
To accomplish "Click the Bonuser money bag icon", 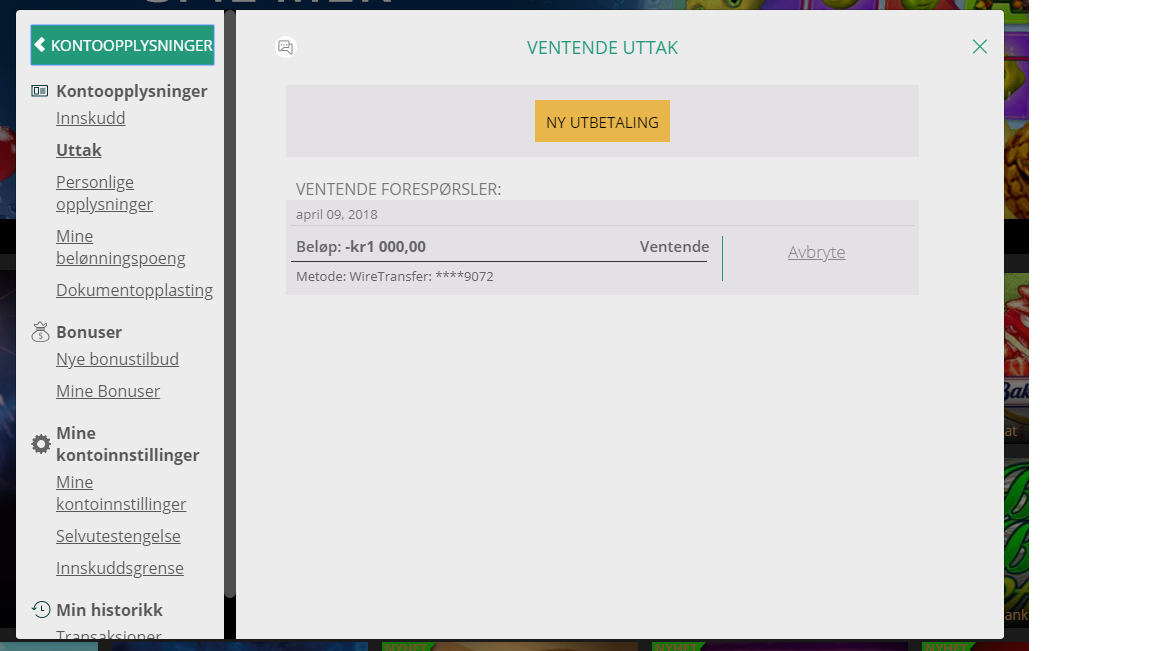I will 40,332.
